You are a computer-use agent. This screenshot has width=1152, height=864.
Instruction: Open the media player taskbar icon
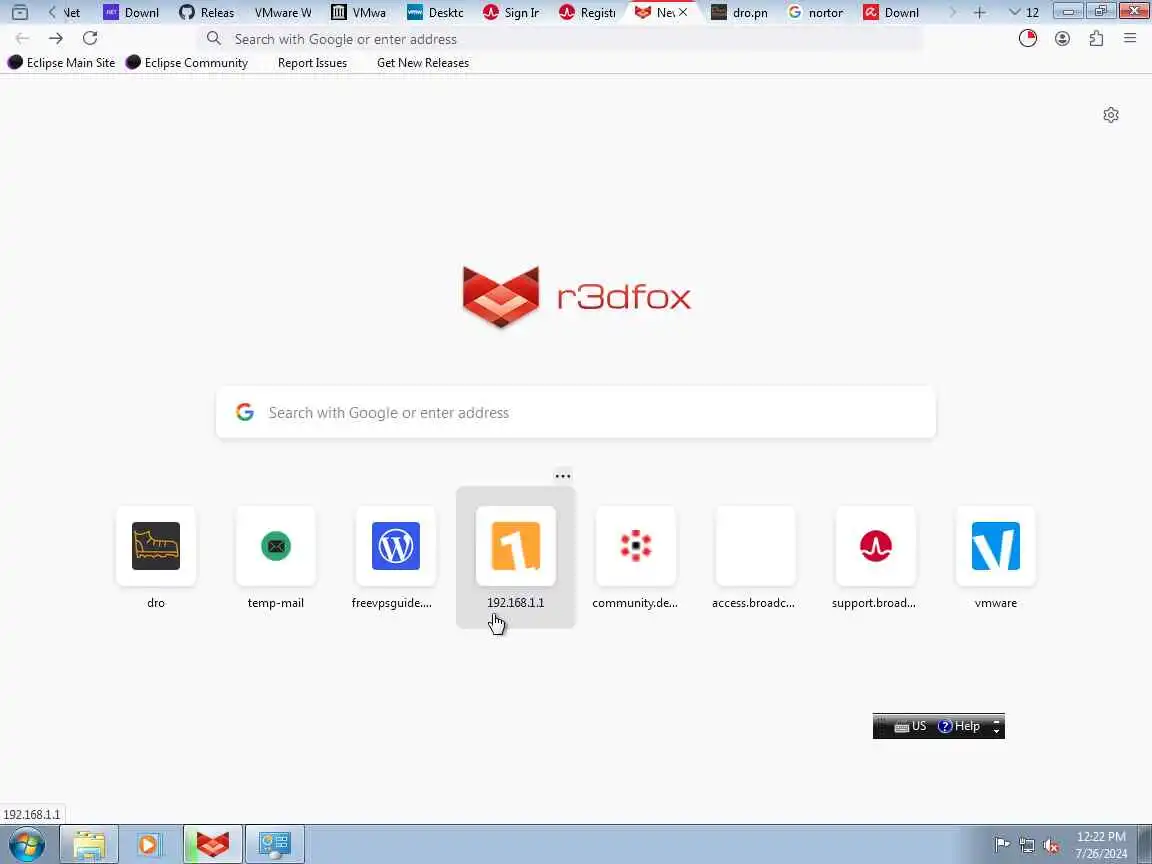pos(148,844)
